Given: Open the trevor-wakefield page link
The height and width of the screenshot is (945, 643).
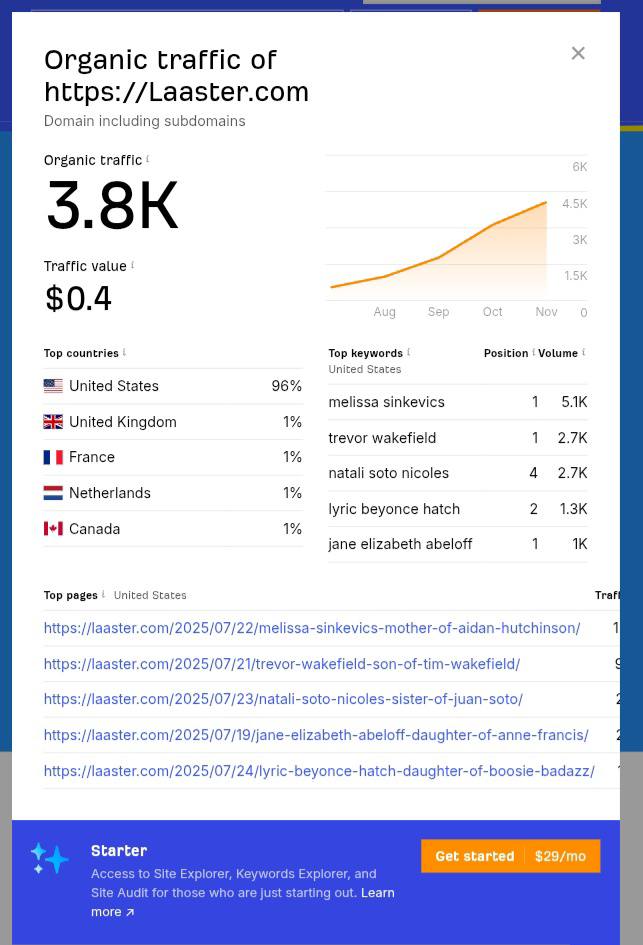Looking at the screenshot, I should coord(281,664).
